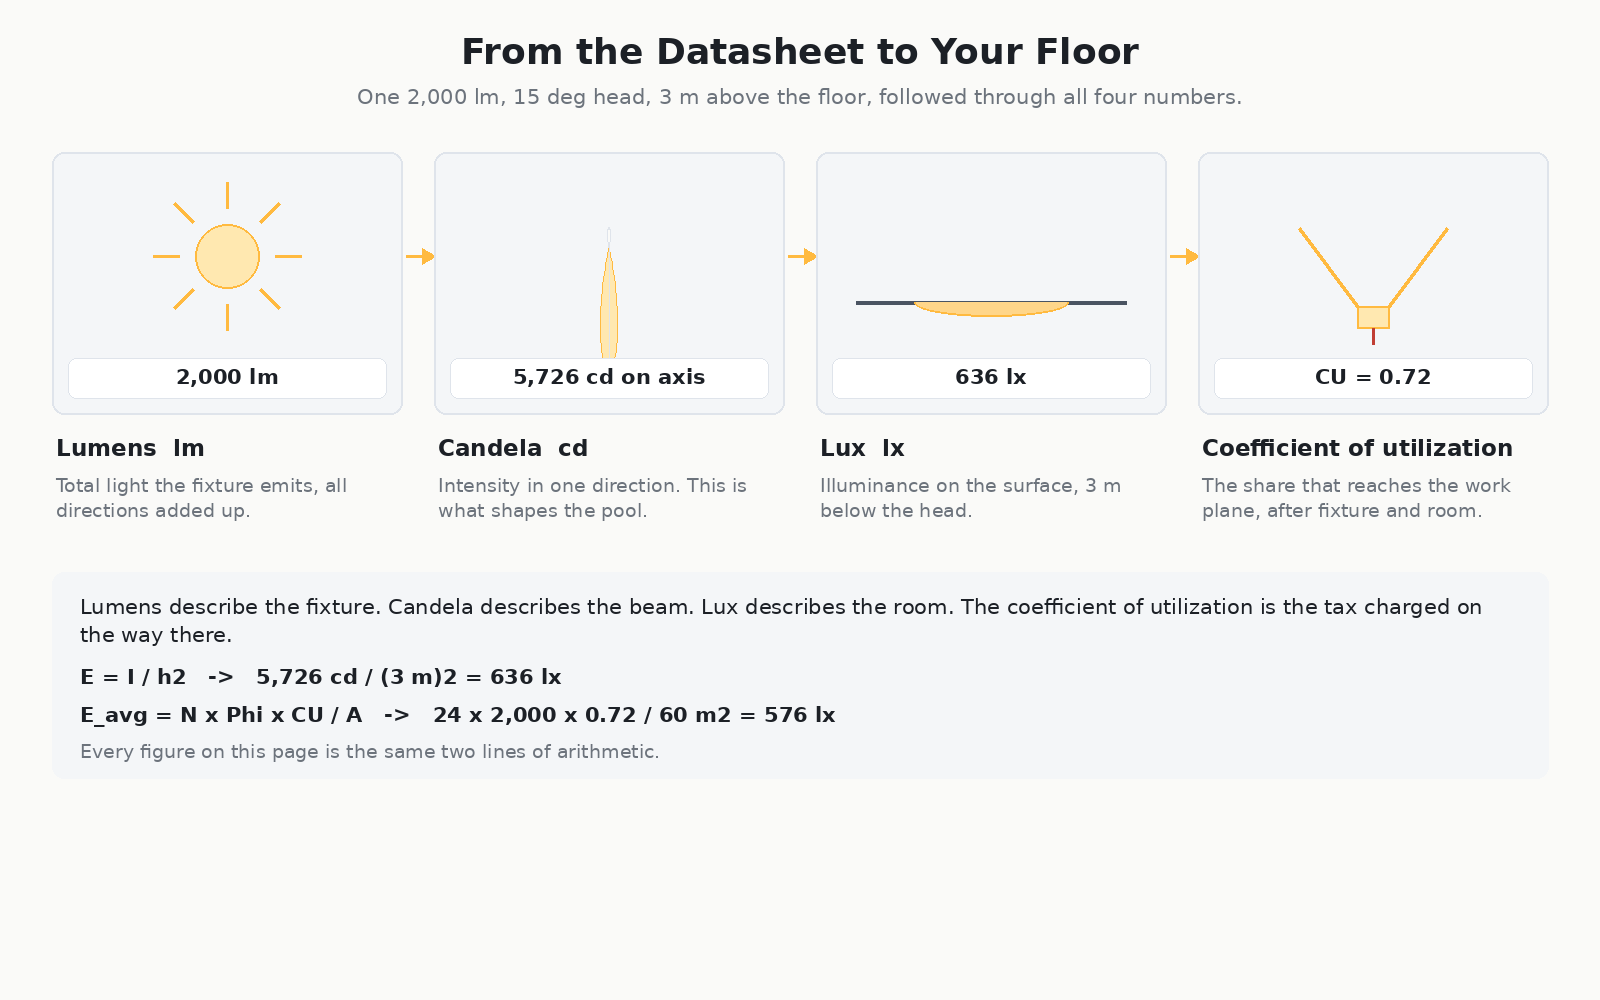1600x1000 pixels.
Task: Click the dark floor line in lux card
Action: [x=991, y=302]
